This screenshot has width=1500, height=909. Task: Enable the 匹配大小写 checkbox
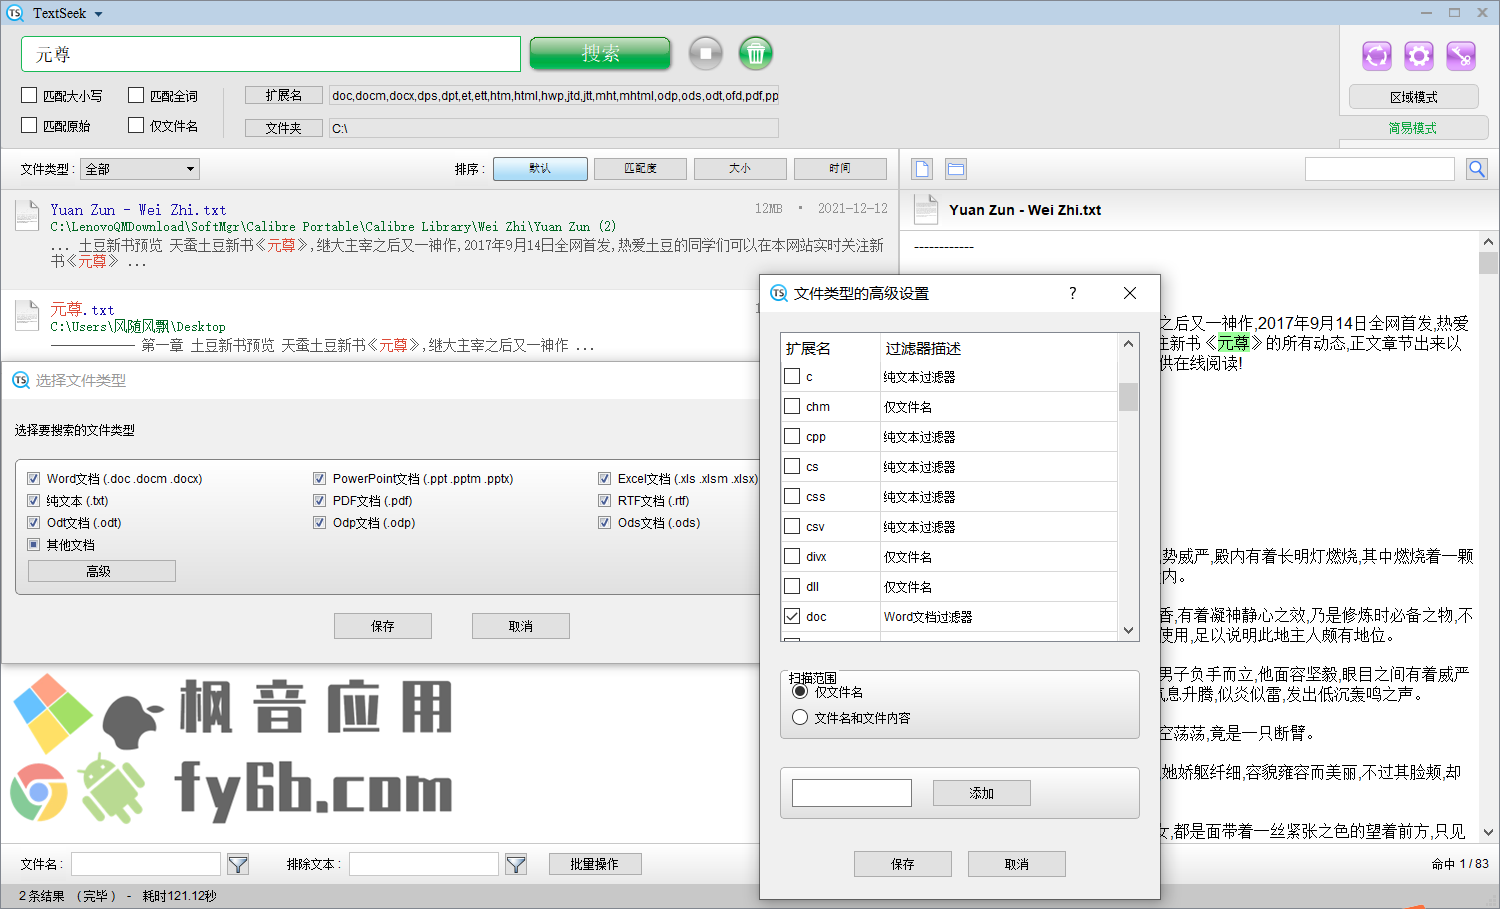click(29, 96)
